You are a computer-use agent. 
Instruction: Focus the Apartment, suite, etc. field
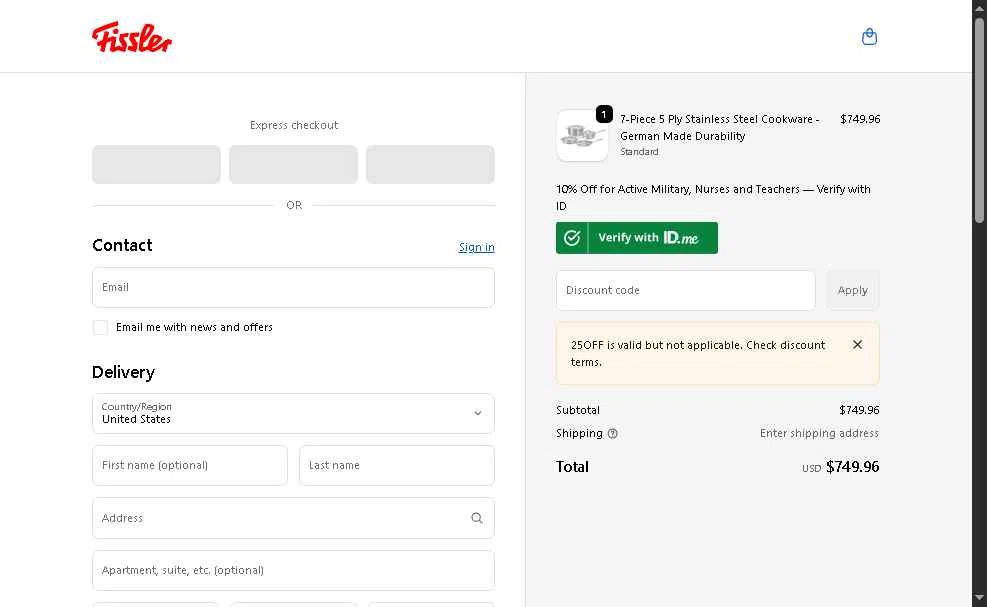point(293,570)
